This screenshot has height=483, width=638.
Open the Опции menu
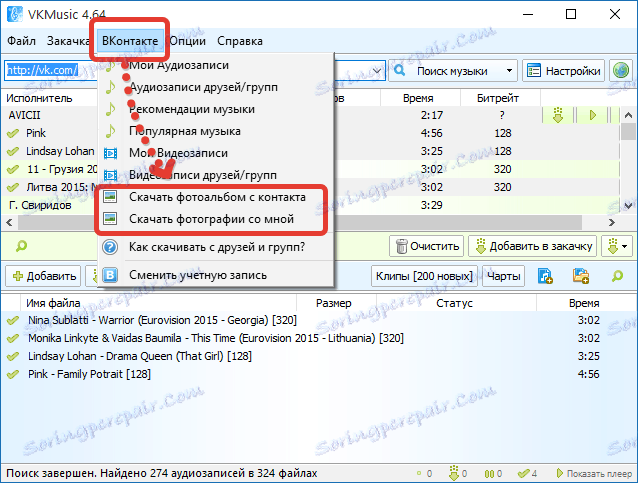pos(188,41)
